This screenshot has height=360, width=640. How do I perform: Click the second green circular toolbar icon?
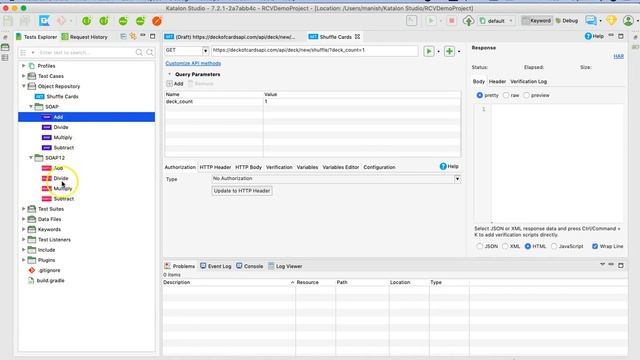(x=104, y=21)
